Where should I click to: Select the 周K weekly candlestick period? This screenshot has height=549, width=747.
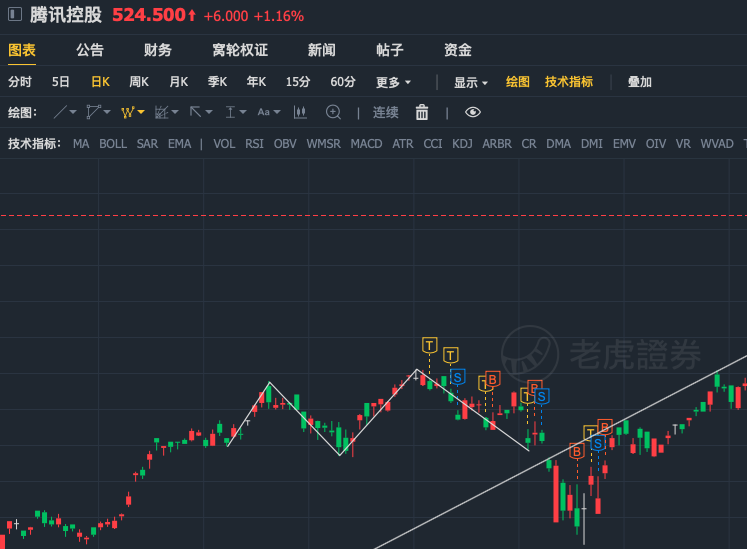139,82
